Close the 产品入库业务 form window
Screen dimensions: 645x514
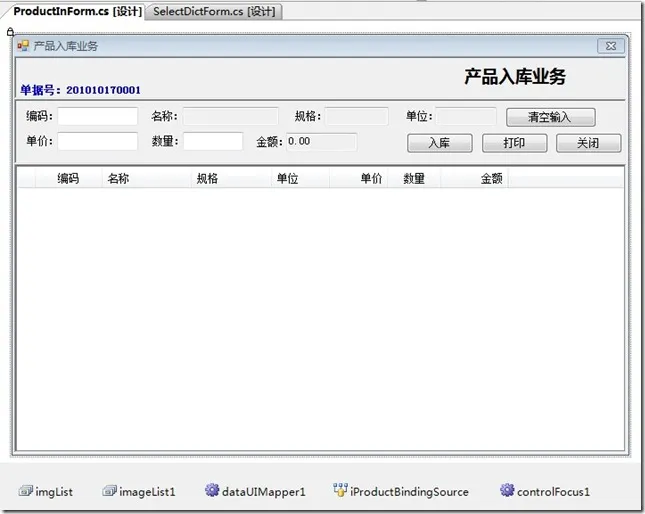tap(611, 46)
